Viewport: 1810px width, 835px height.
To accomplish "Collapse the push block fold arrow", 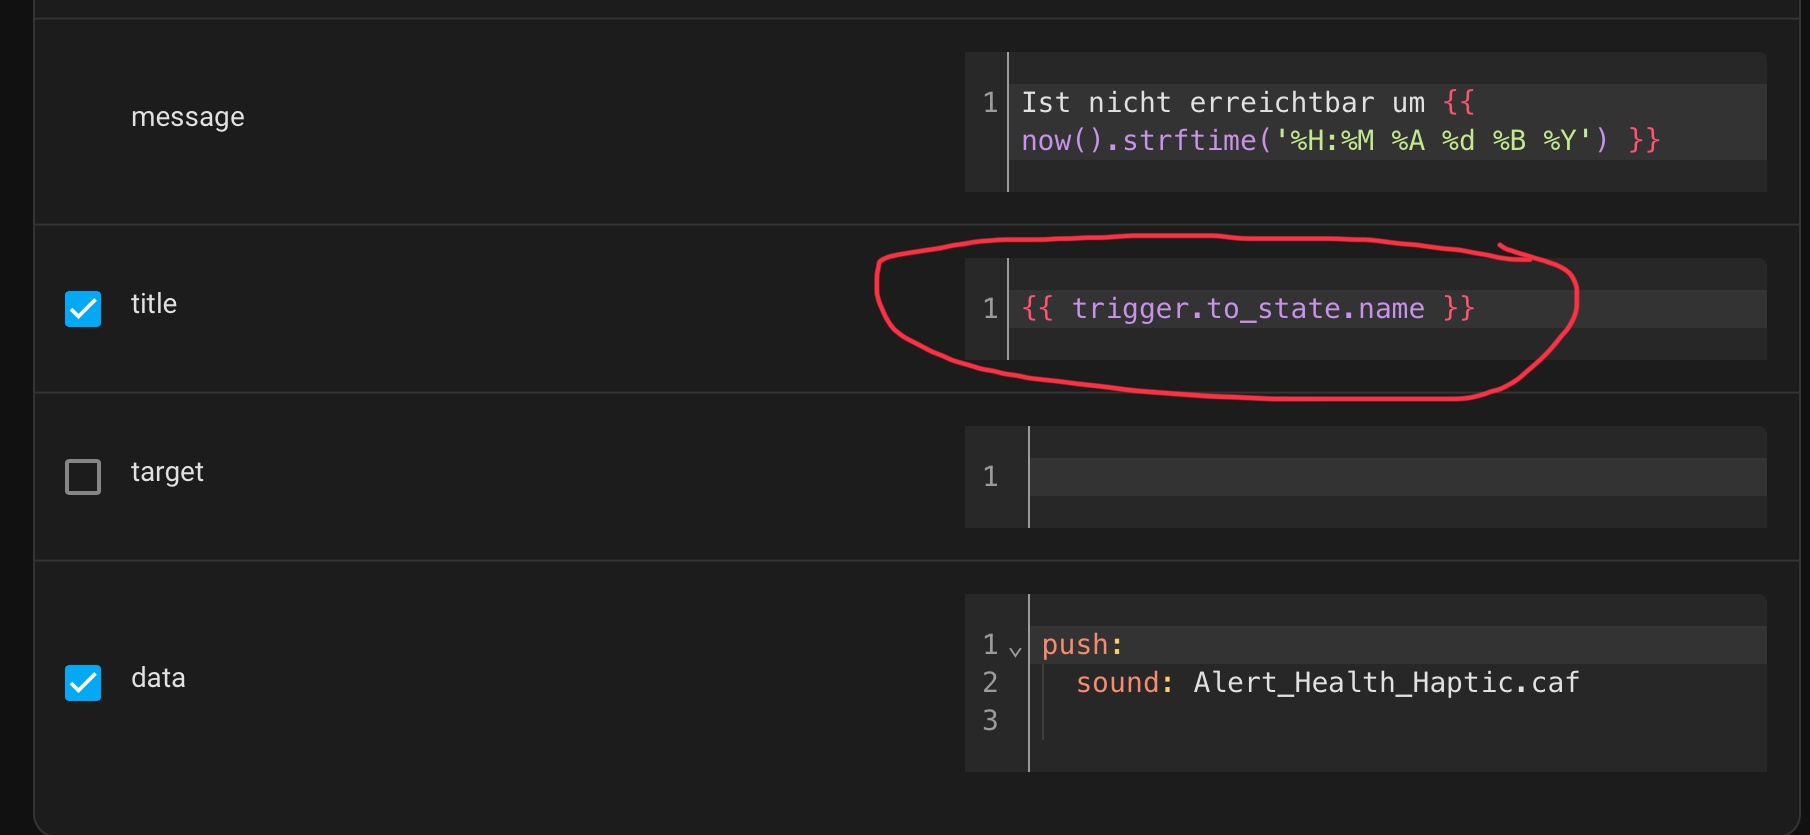I will pyautogui.click(x=1015, y=651).
